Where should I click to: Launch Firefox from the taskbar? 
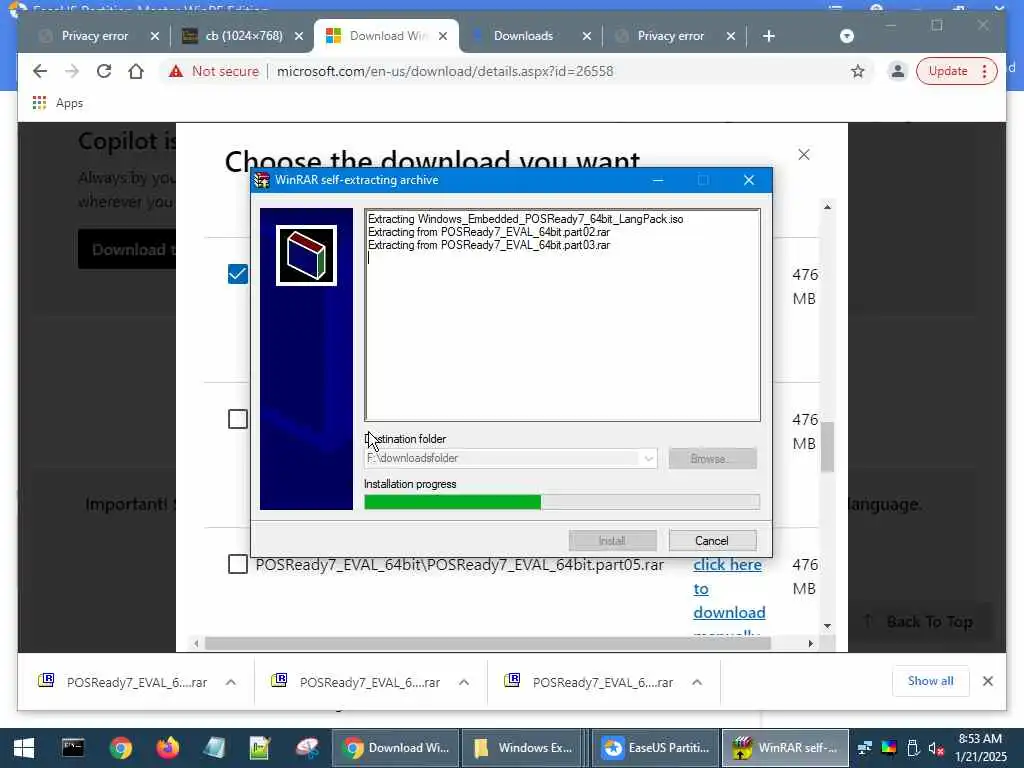(168, 748)
